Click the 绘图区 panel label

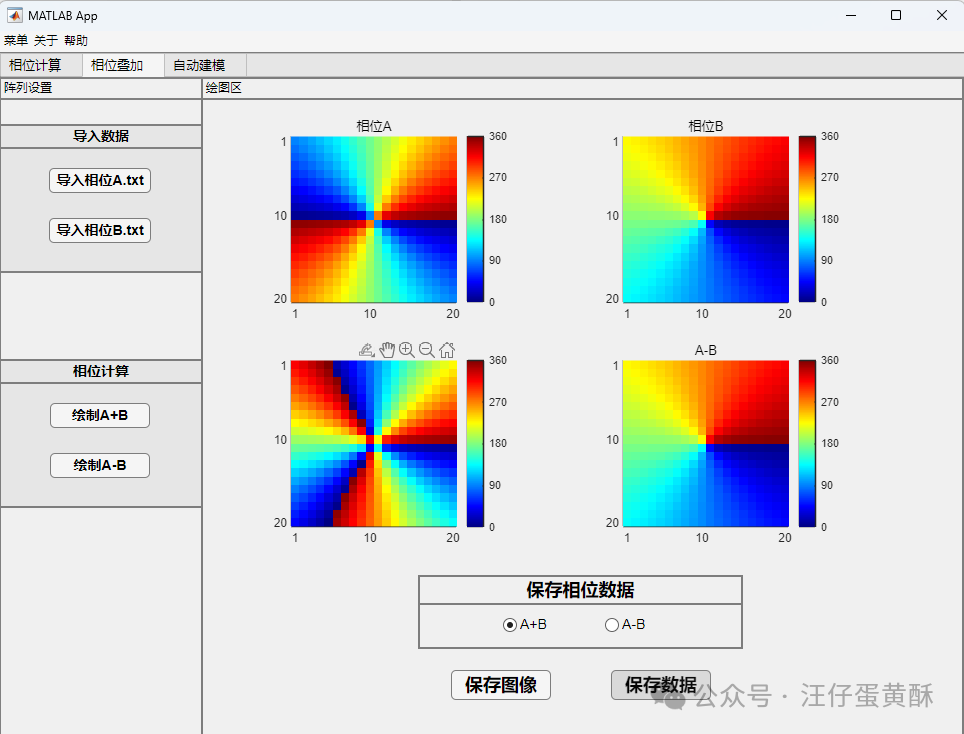click(224, 88)
